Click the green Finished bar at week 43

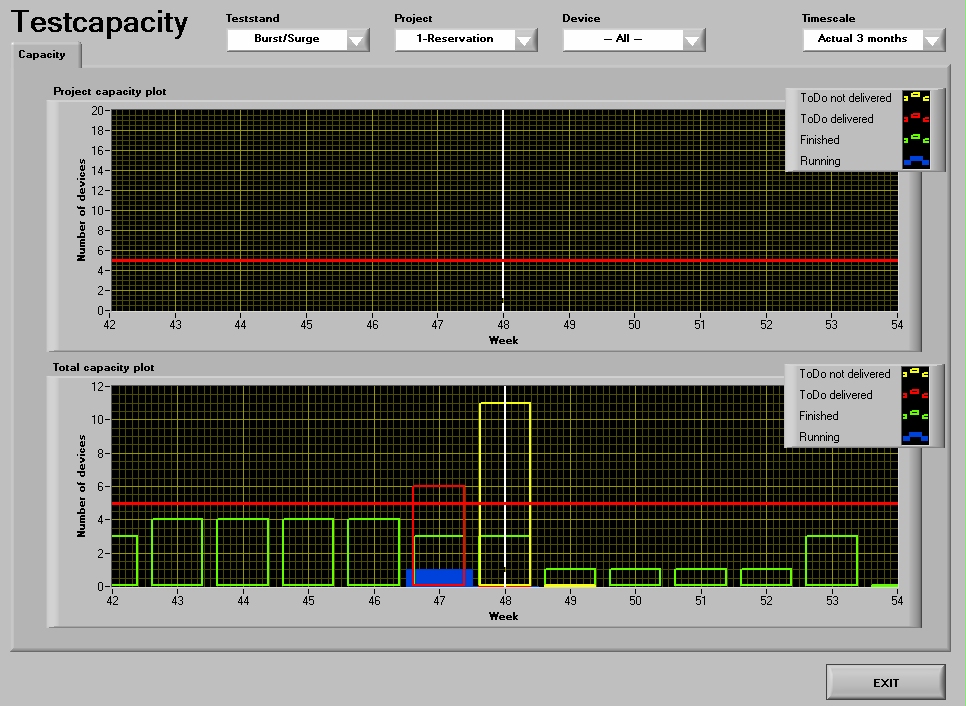coord(177,552)
